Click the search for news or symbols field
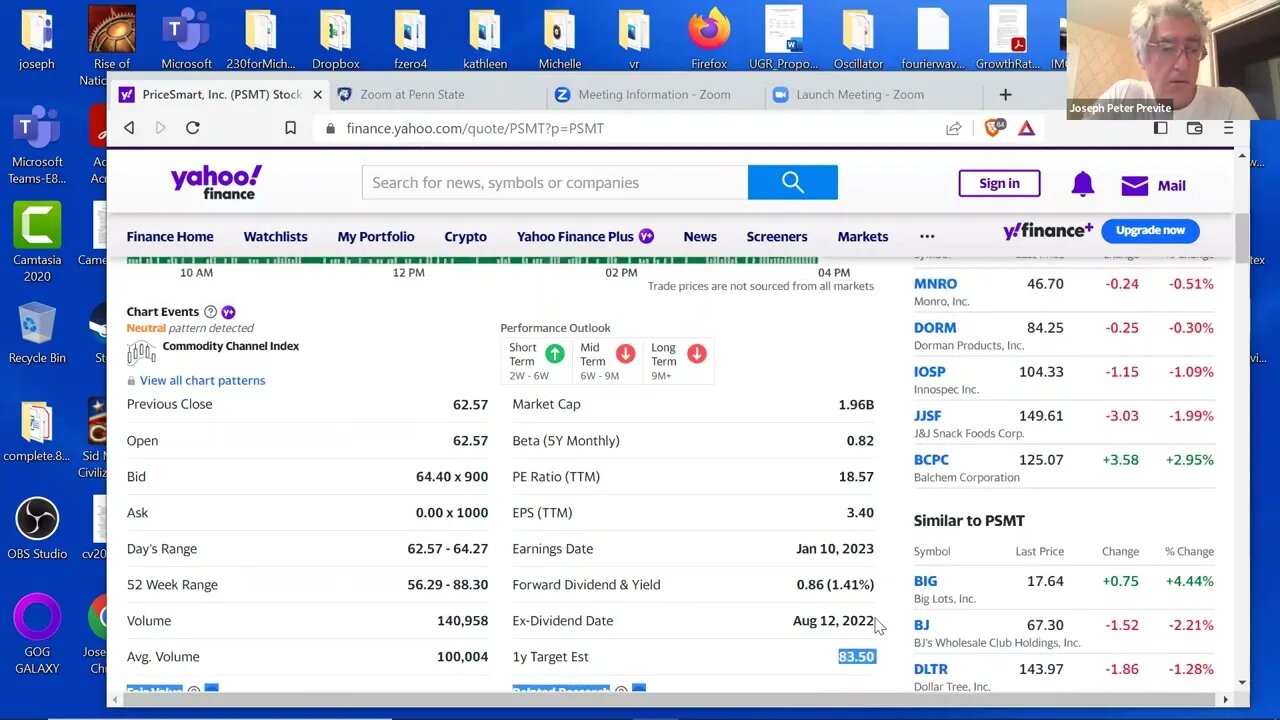Image resolution: width=1280 pixels, height=720 pixels. click(555, 182)
